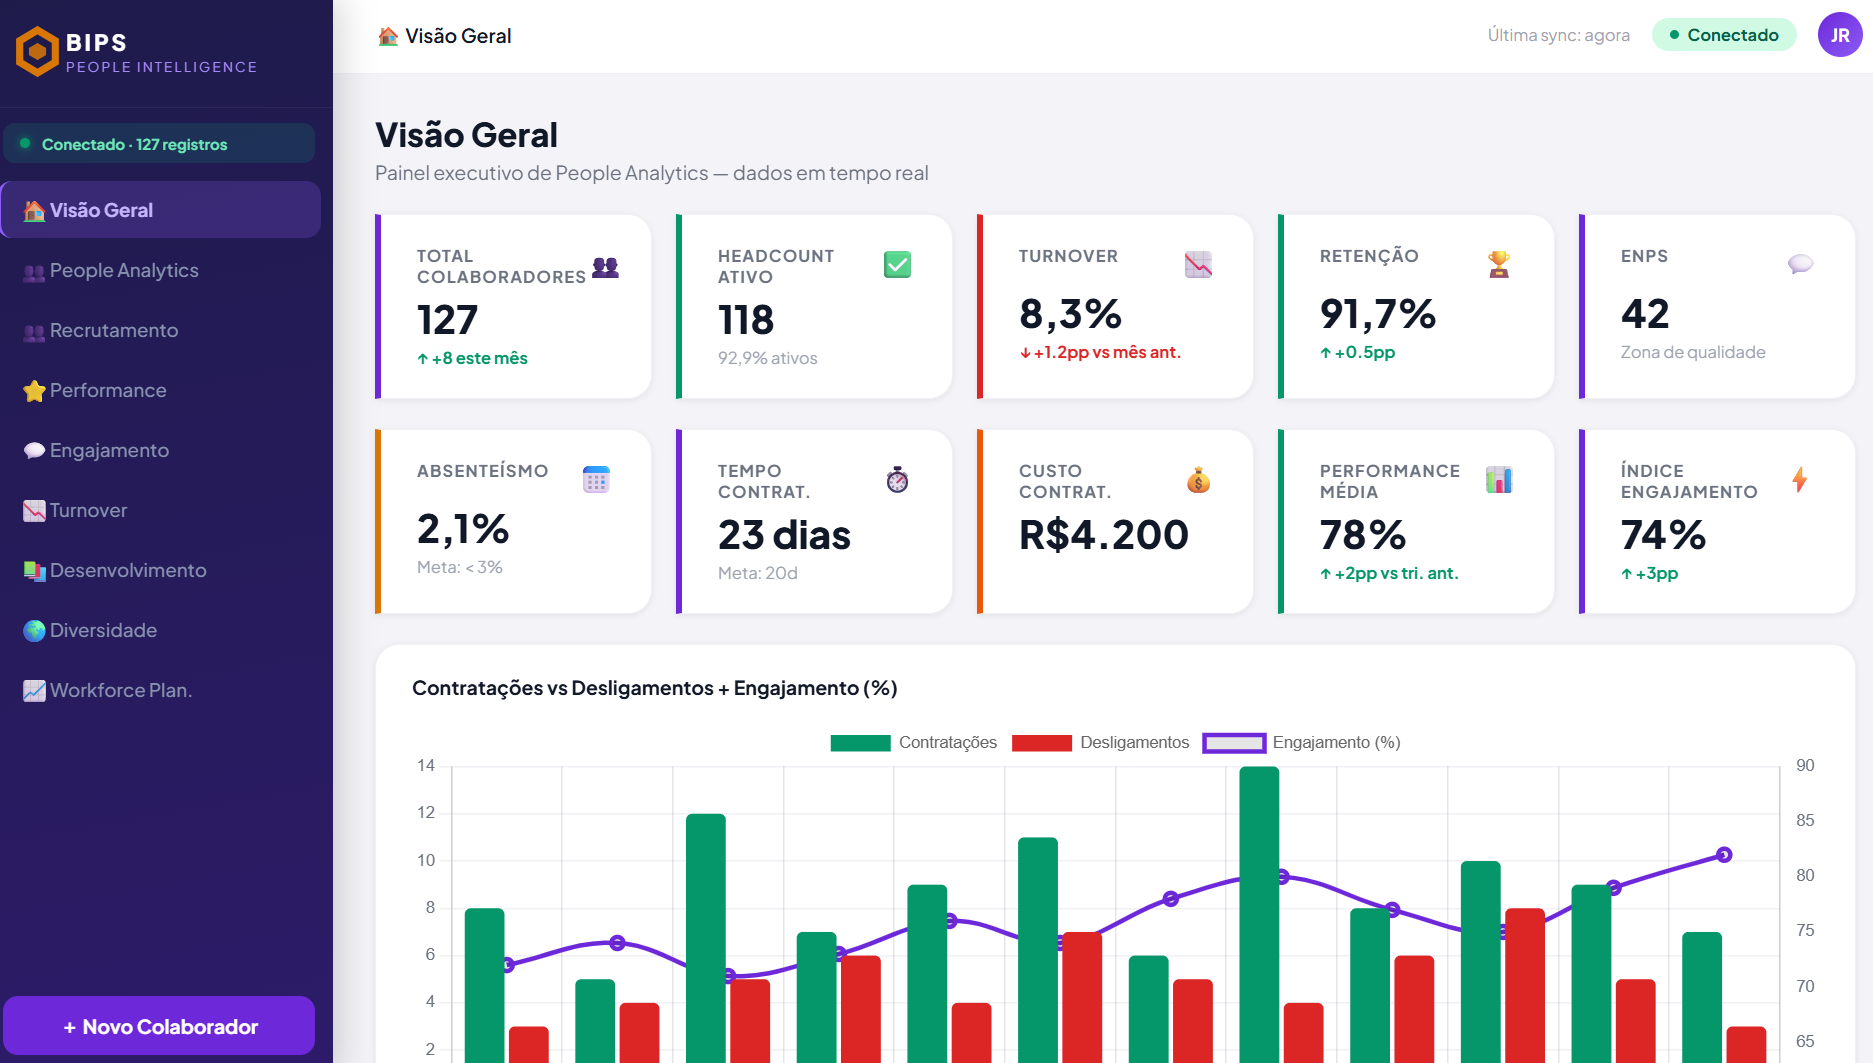Click the eNPS value 42
This screenshot has height=1063, width=1873.
point(1645,314)
